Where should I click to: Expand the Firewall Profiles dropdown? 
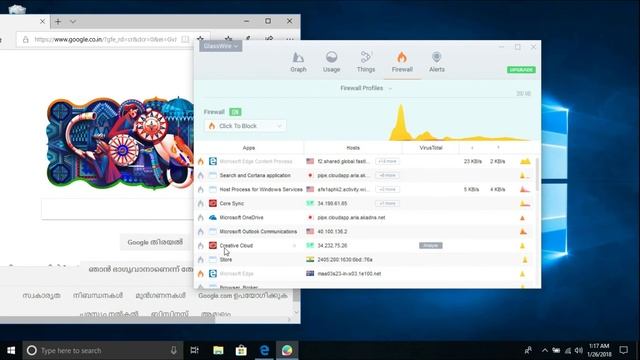click(366, 88)
